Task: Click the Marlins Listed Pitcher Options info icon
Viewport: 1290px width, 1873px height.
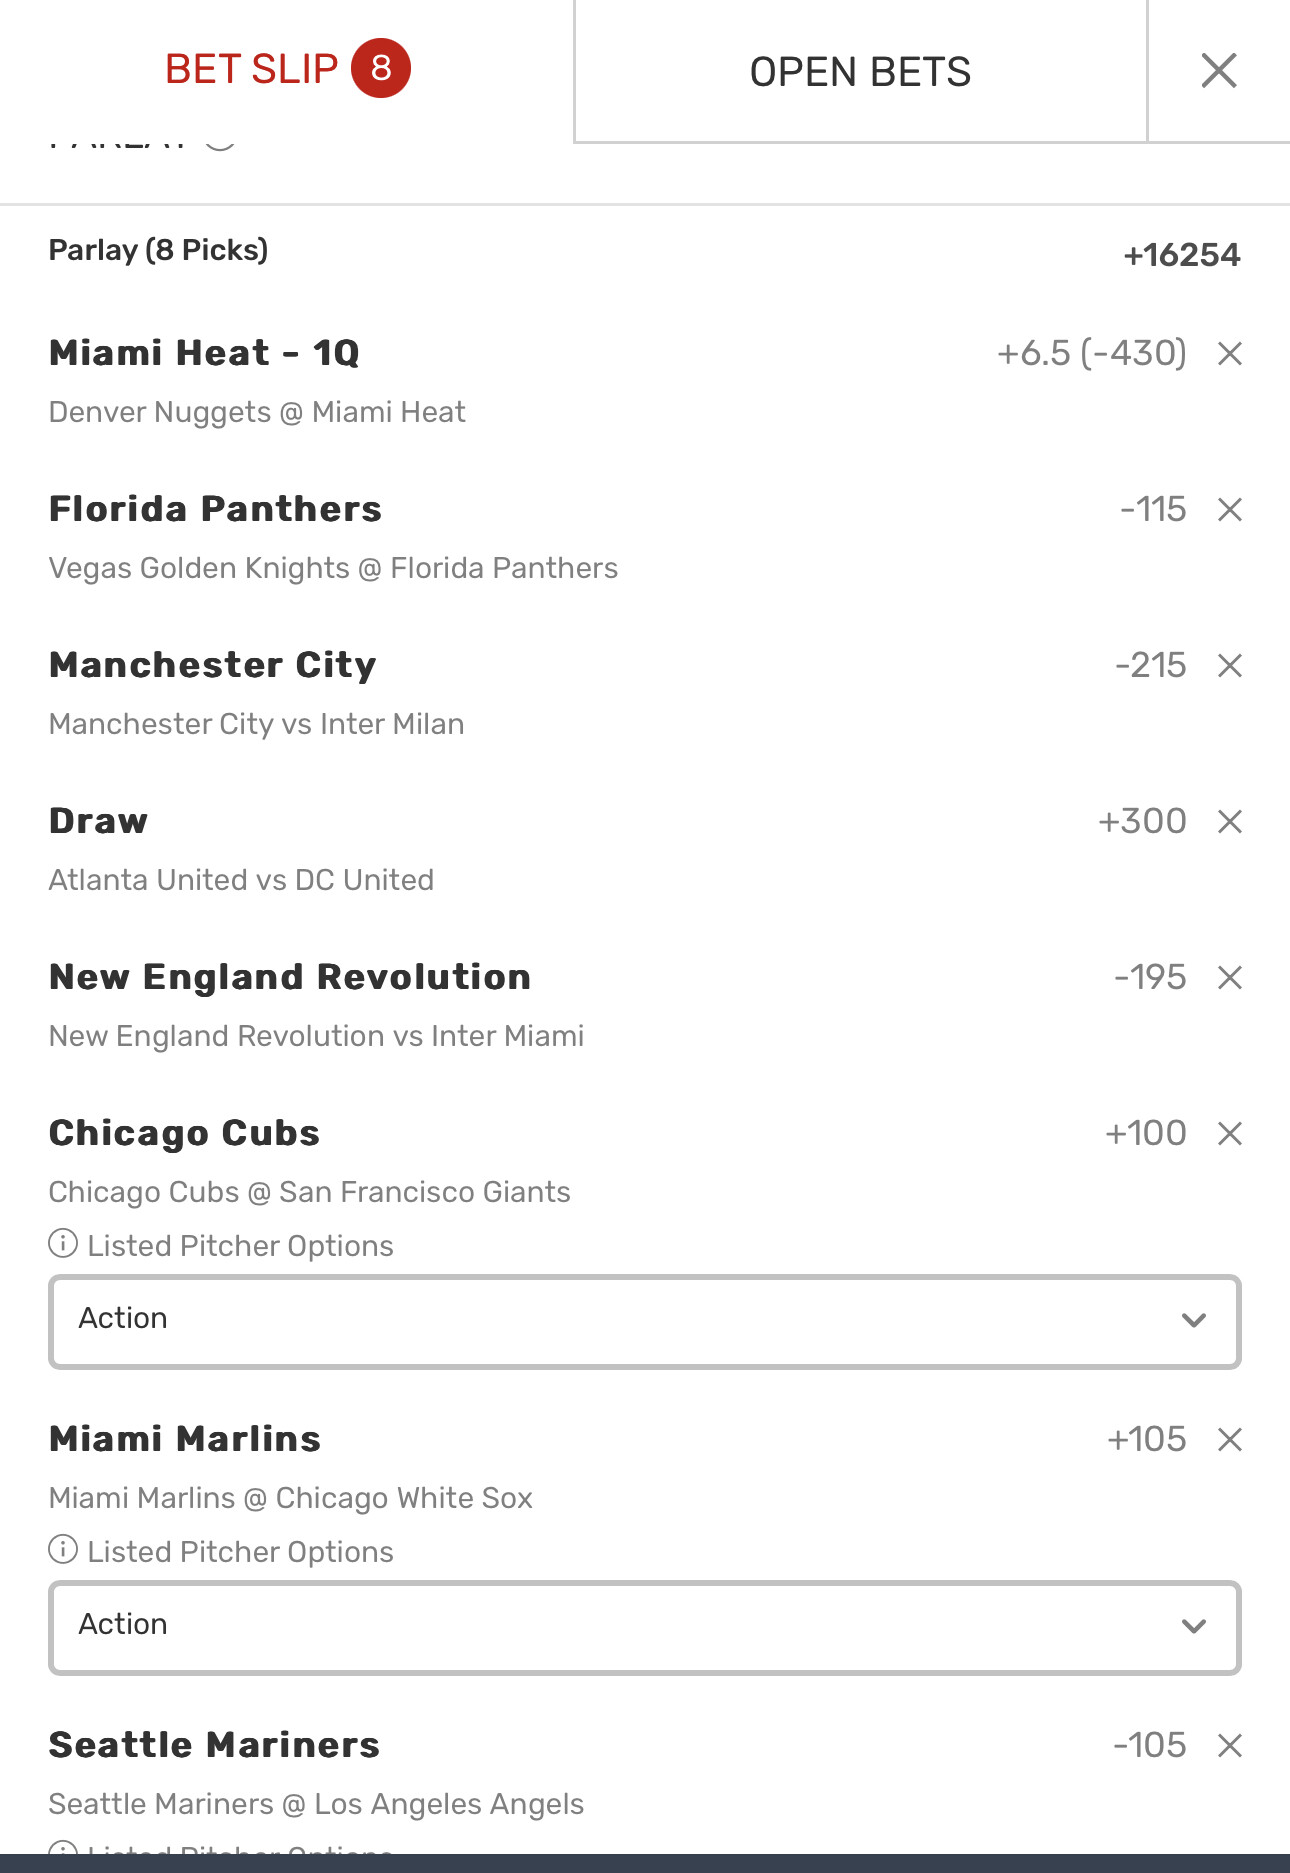Action: coord(63,1550)
